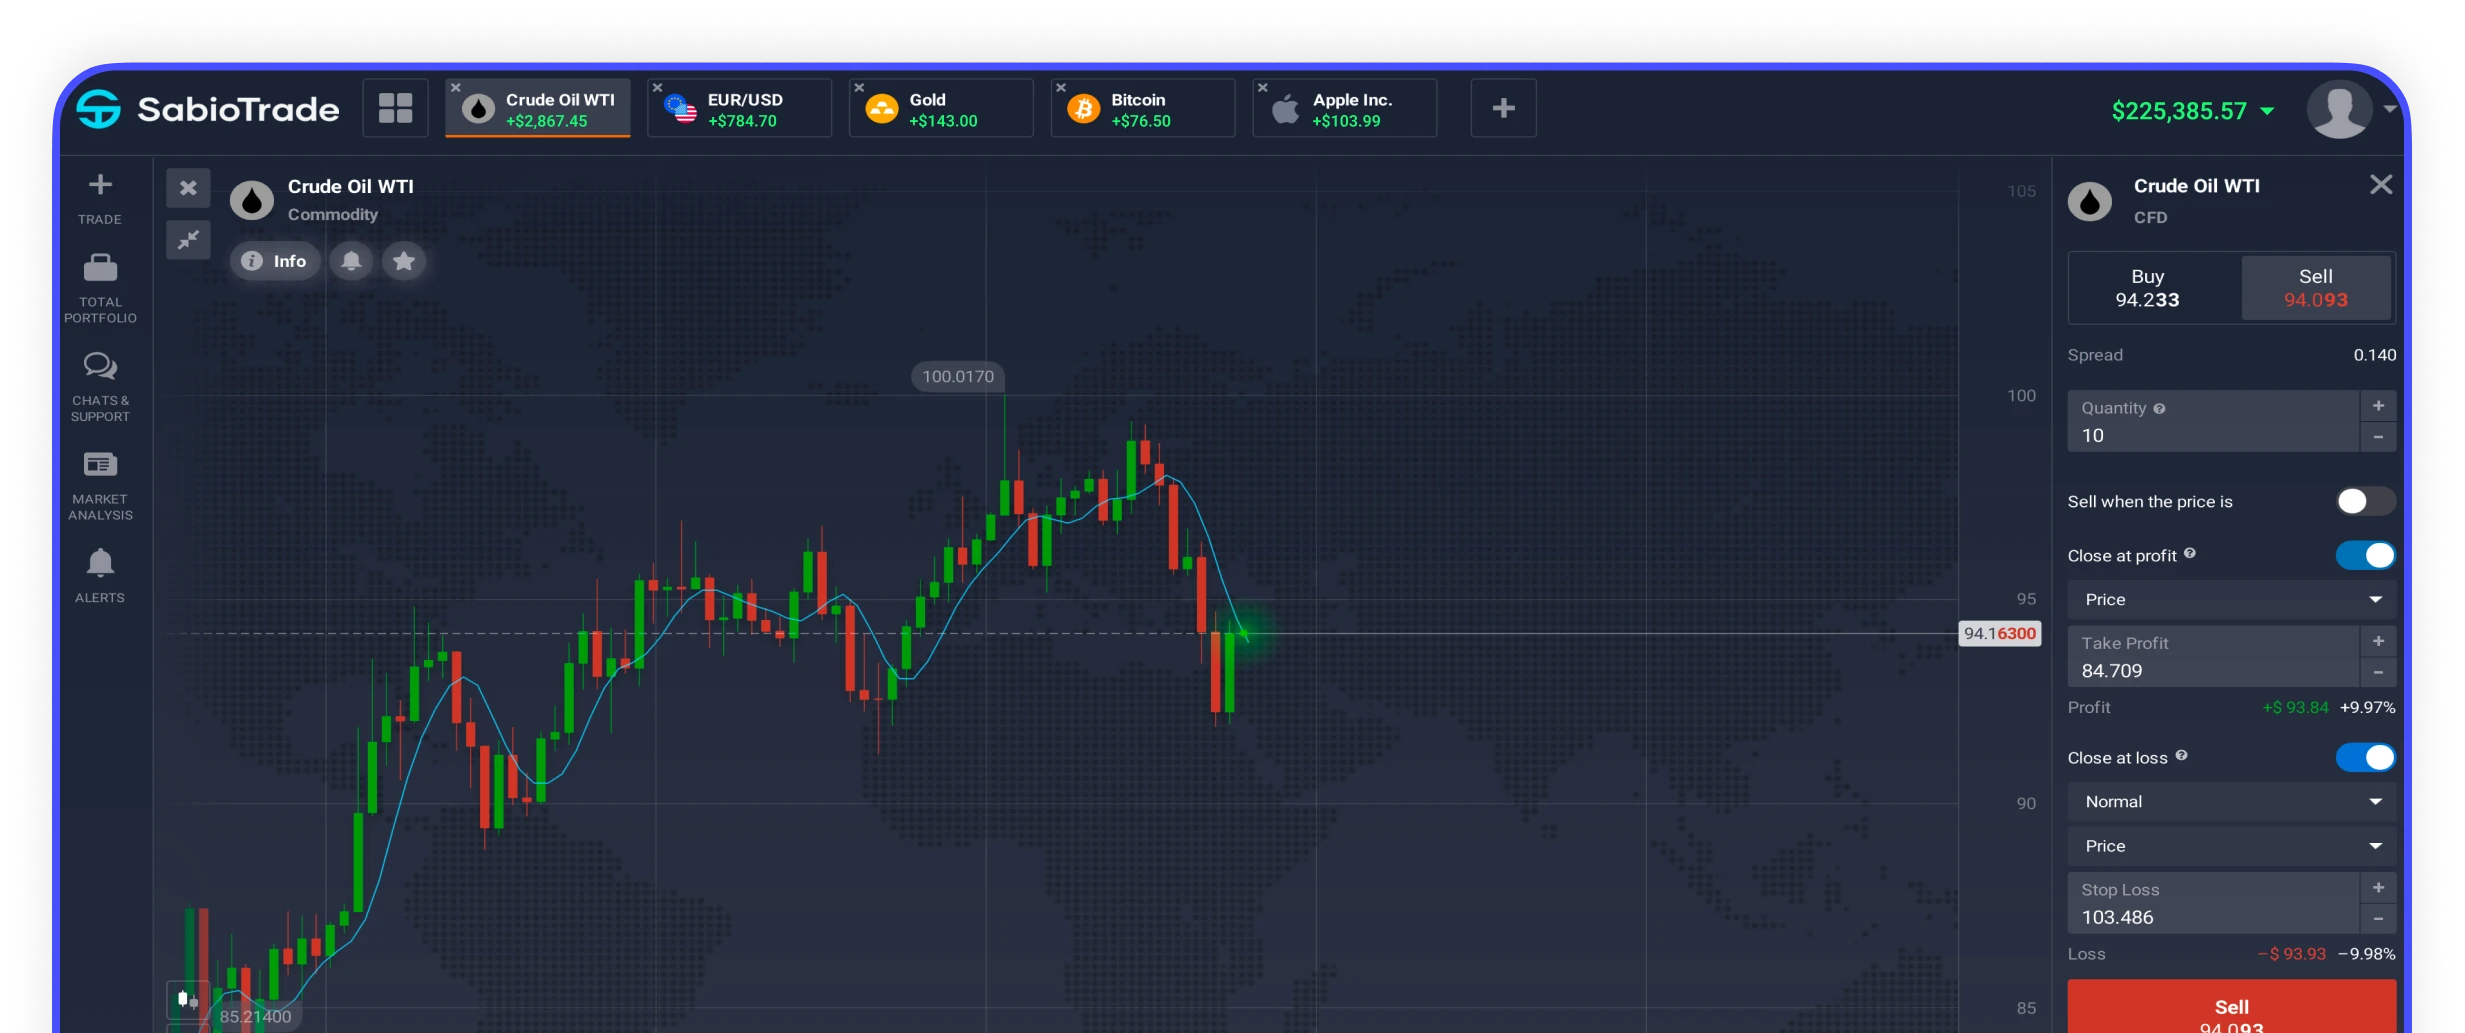This screenshot has height=1033, width=2465.
Task: Open Market Analysis news icon
Action: (x=100, y=465)
